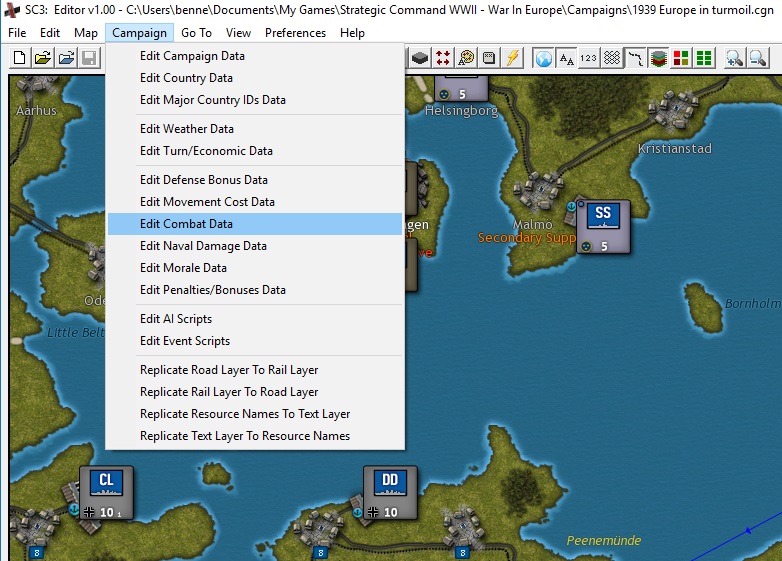The image size is (782, 561).
Task: Open the File menu
Action: coord(17,33)
